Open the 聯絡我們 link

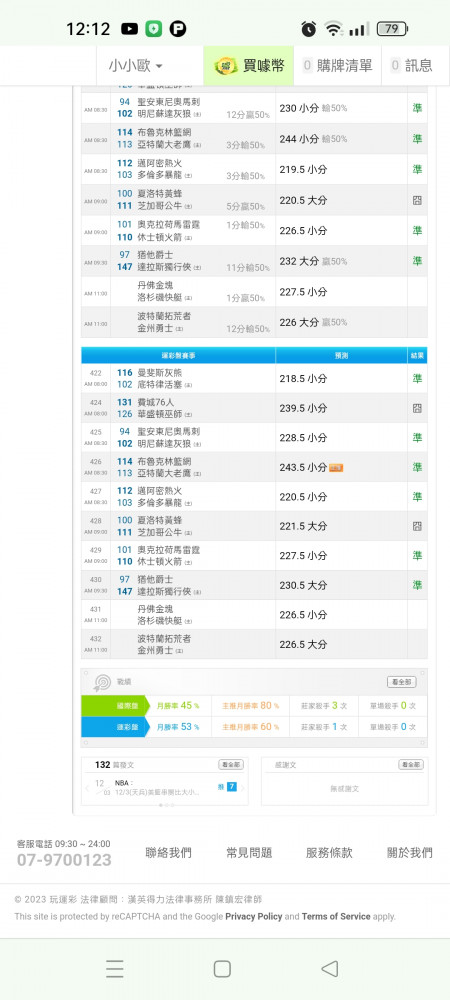click(x=168, y=853)
